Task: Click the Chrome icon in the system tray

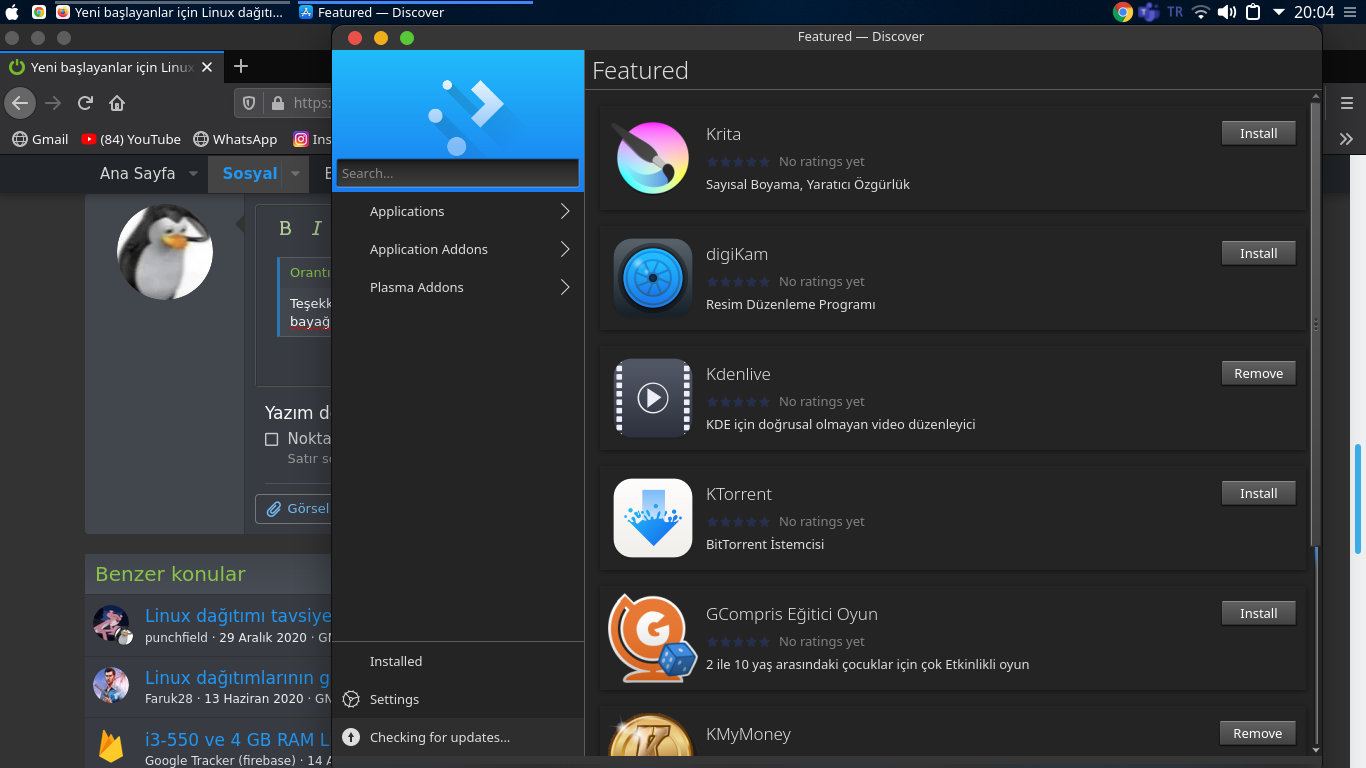Action: click(1123, 12)
